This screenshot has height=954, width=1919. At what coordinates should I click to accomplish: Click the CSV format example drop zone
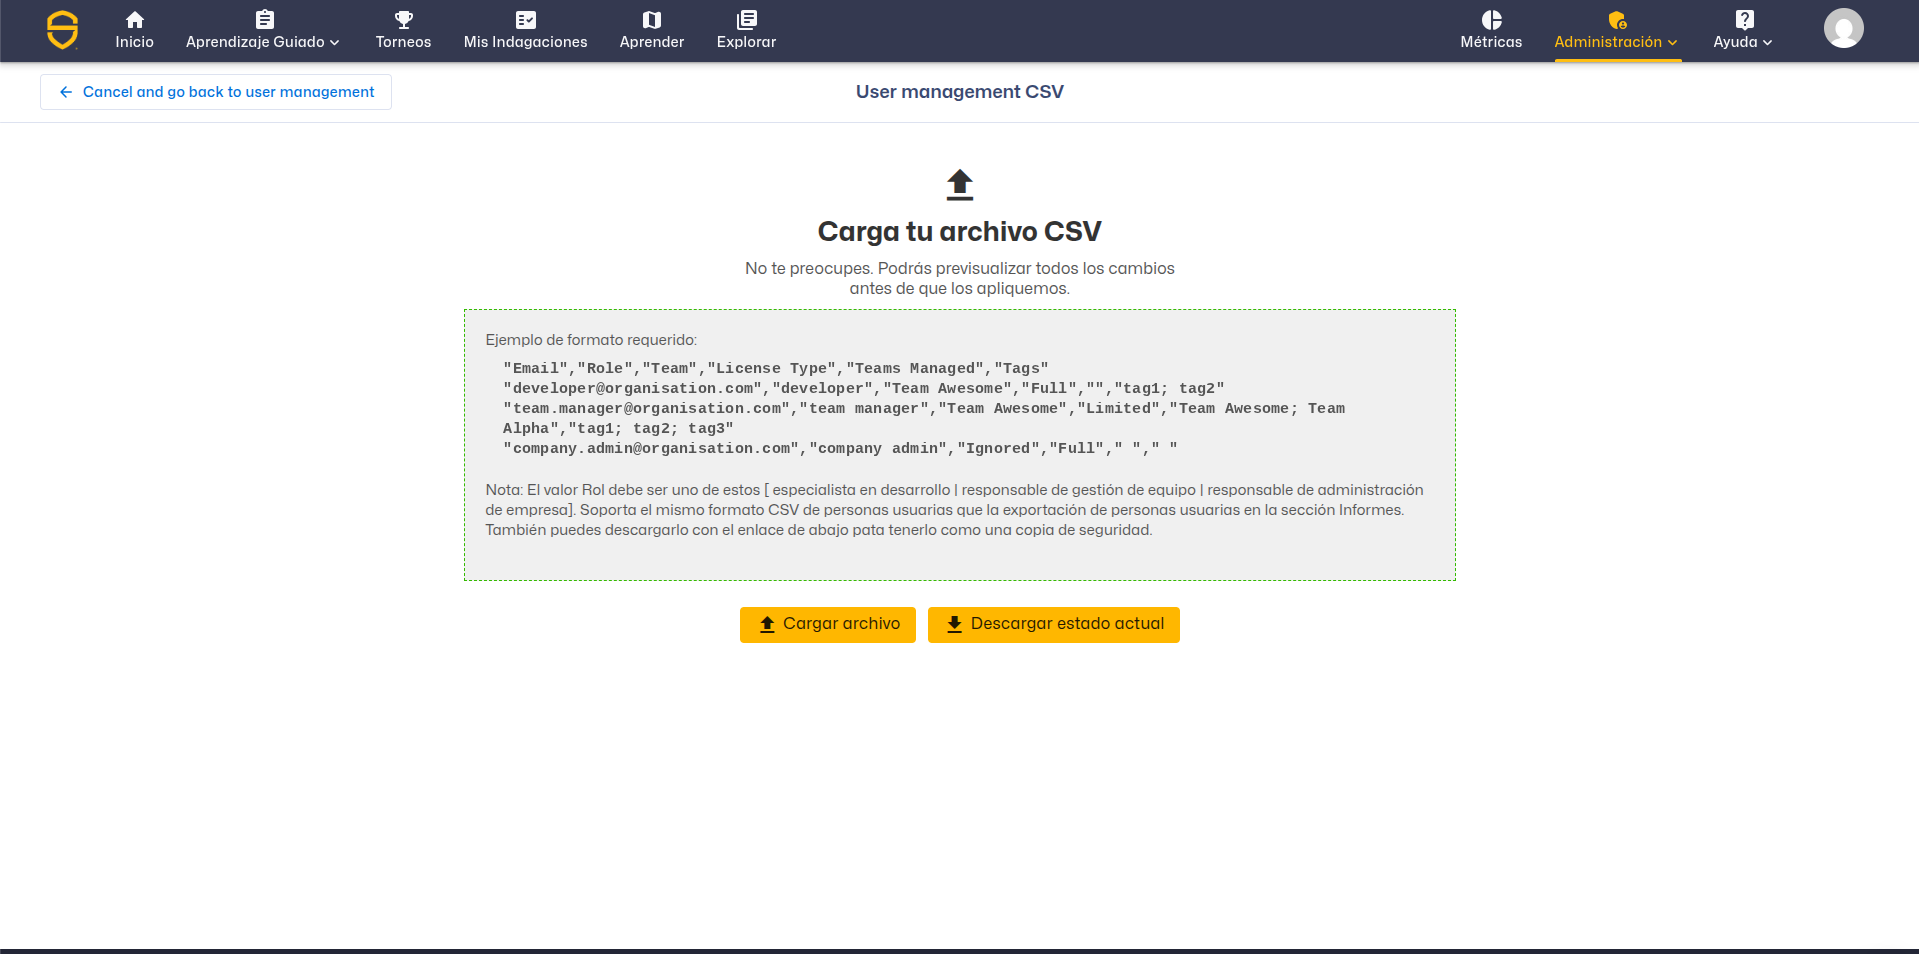point(959,445)
